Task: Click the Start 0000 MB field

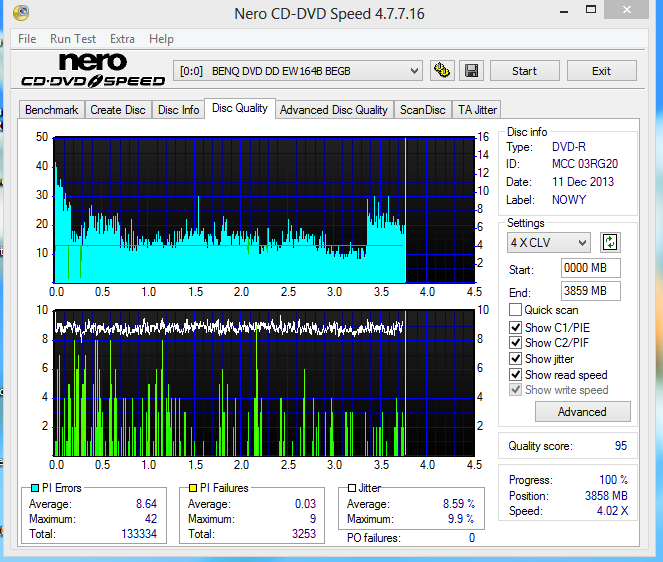Action: pyautogui.click(x=590, y=268)
